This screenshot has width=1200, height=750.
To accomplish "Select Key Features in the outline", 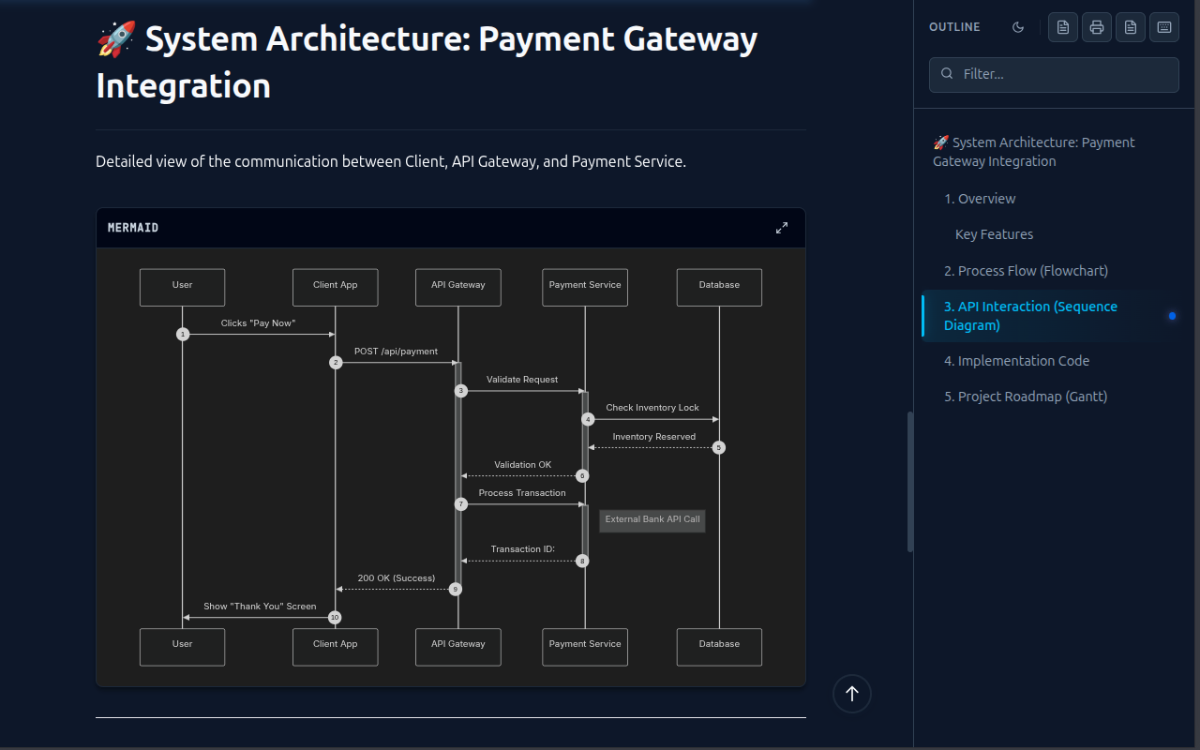I will 994,235.
